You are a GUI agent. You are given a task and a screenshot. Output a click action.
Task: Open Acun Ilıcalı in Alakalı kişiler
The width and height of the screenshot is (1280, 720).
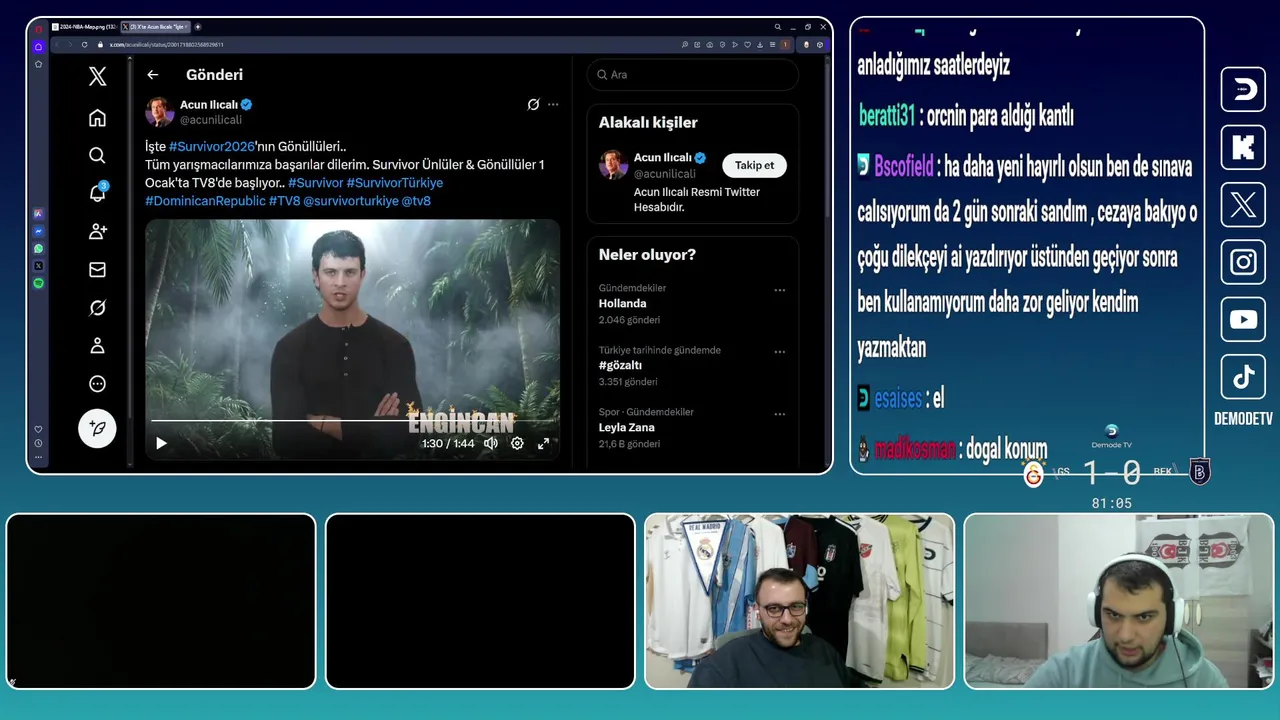pos(664,158)
